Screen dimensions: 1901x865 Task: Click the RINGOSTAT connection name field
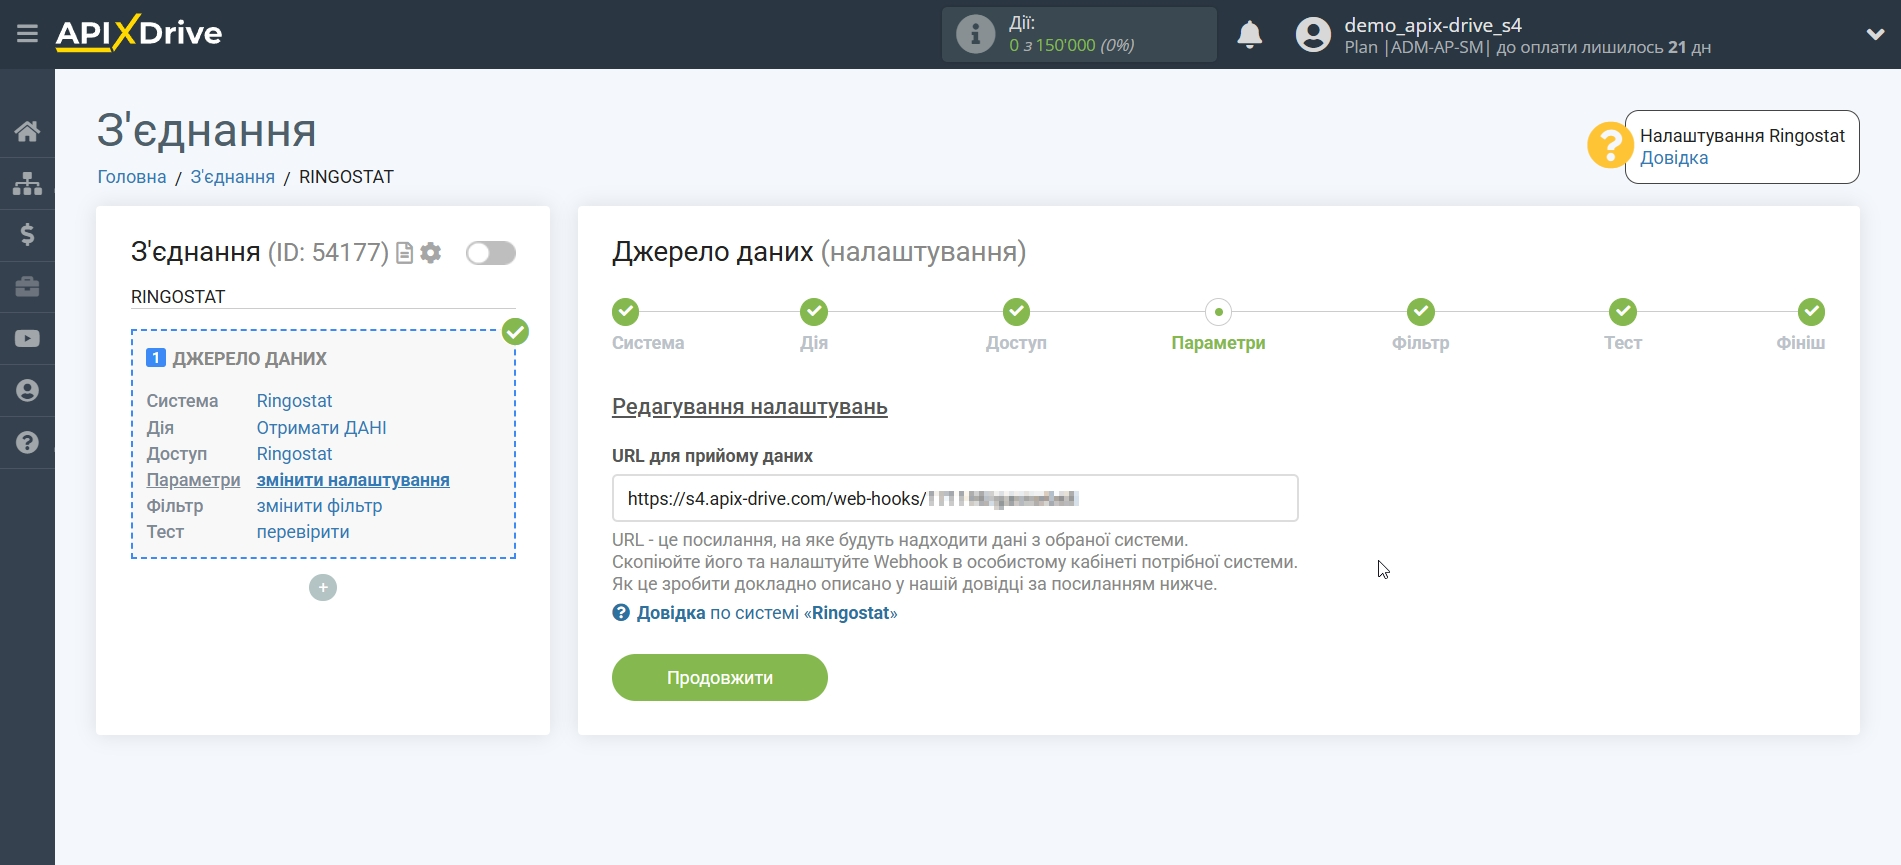(323, 297)
